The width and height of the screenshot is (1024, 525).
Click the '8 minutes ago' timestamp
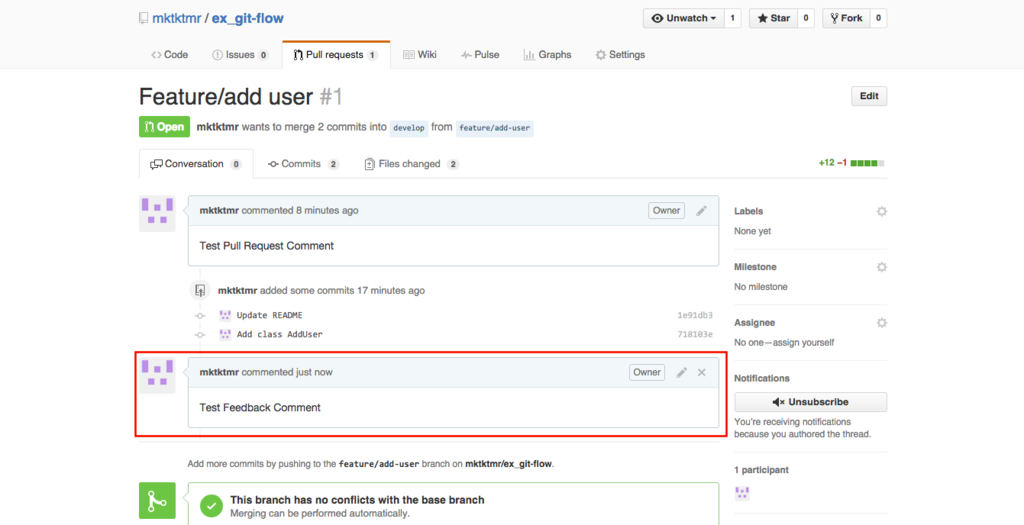(327, 210)
